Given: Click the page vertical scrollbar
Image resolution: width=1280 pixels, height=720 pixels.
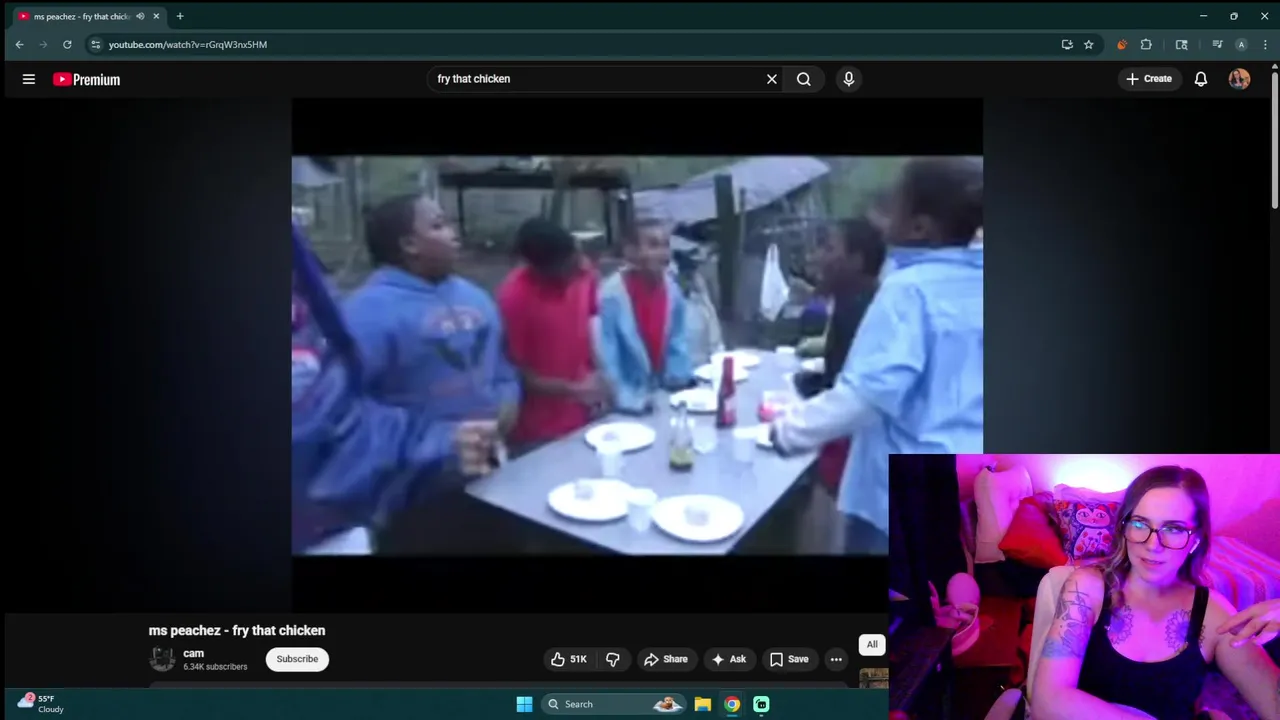Looking at the screenshot, I should coord(1274,138).
